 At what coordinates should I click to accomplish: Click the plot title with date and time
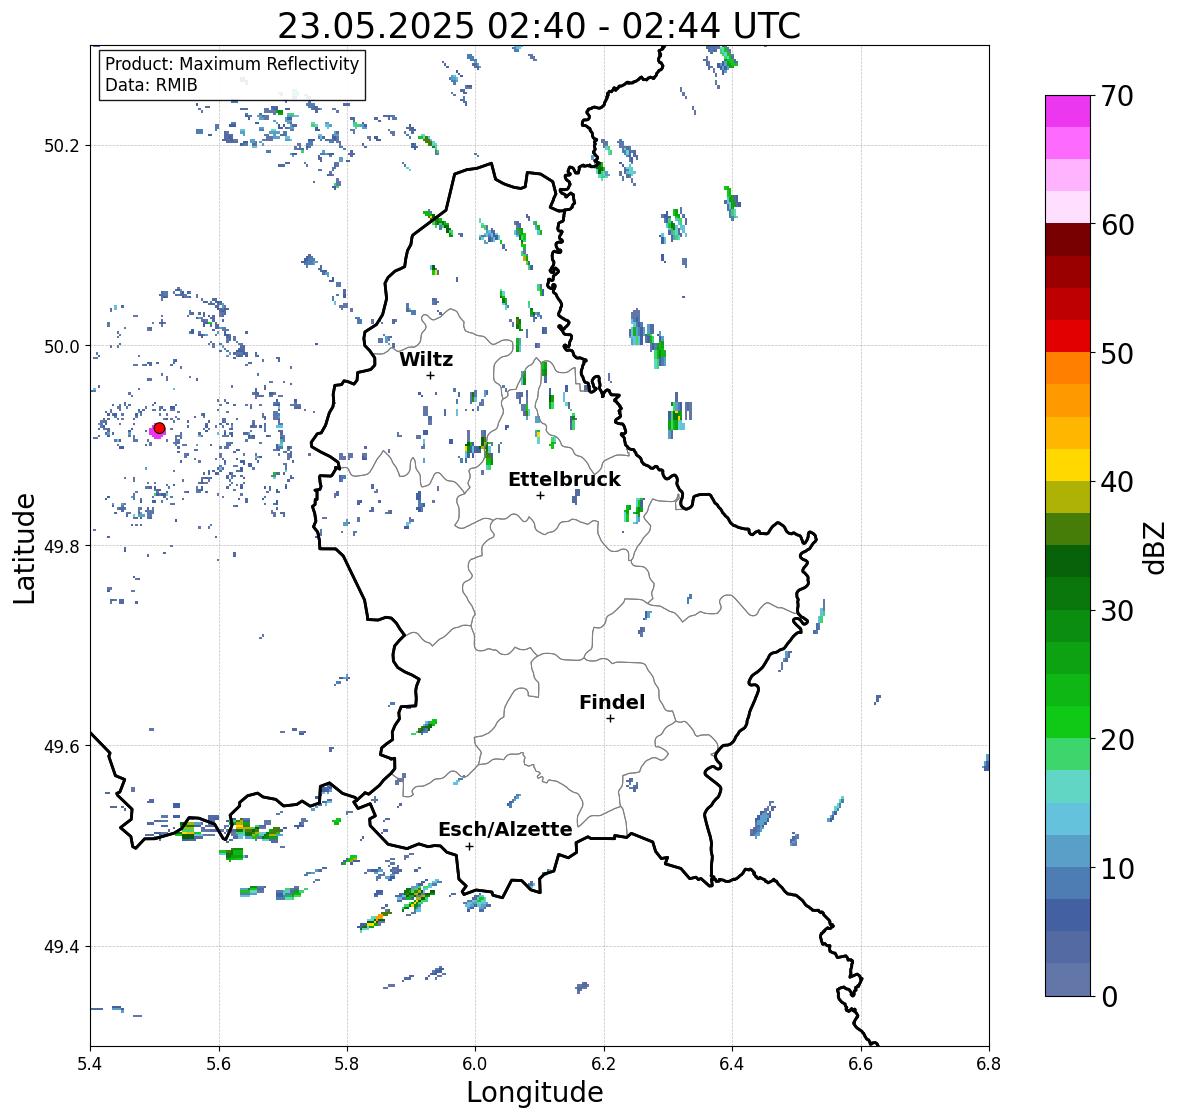tap(539, 26)
